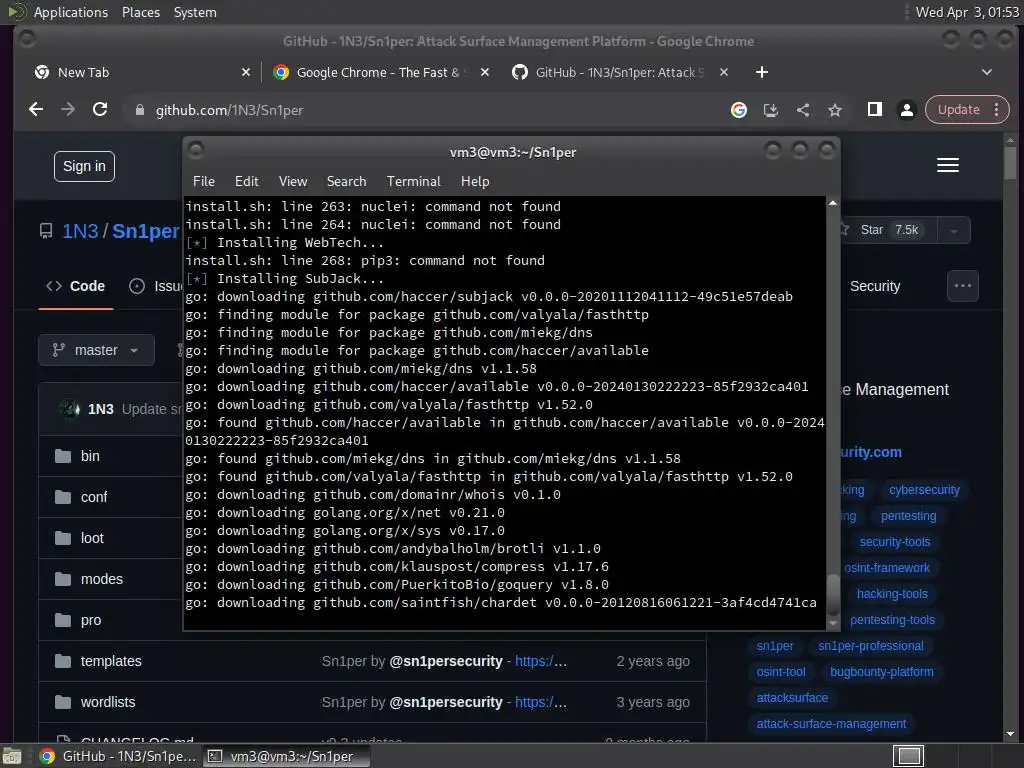Click the conf folder icon
This screenshot has height=768, width=1024.
[63, 497]
